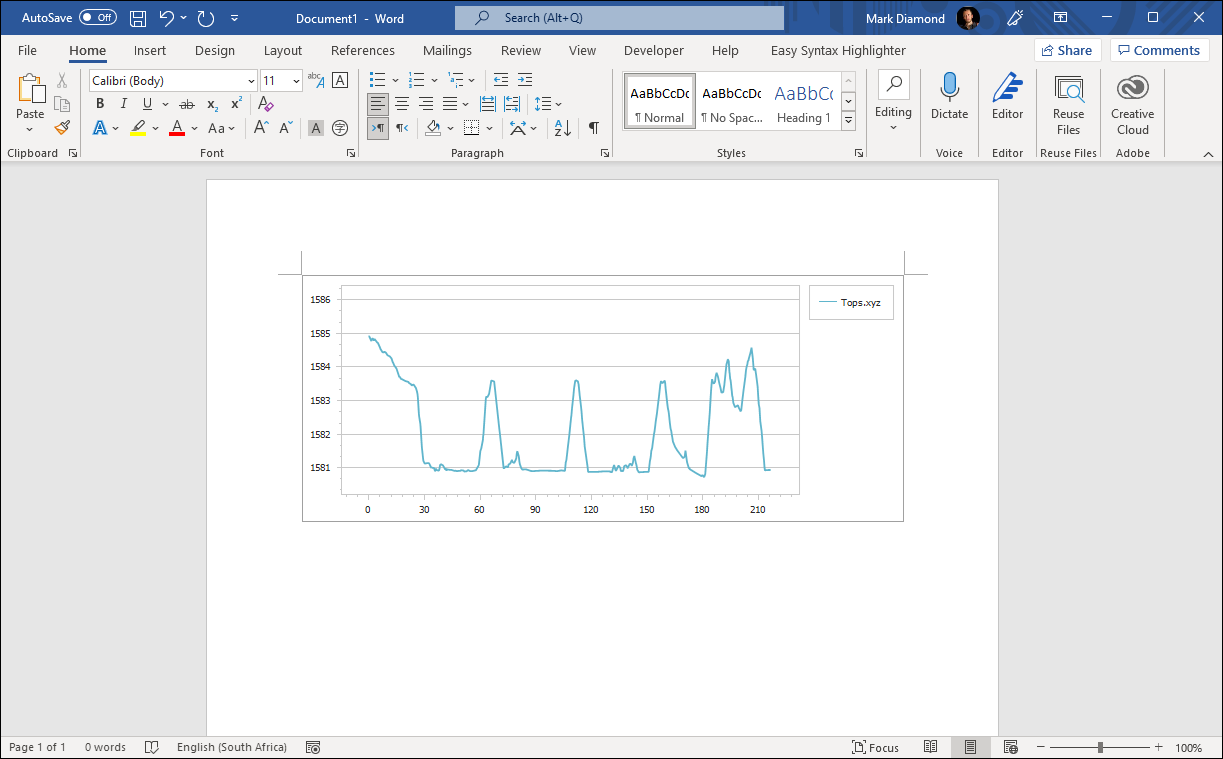
Task: Click the Format Painter brush icon
Action: [x=62, y=128]
